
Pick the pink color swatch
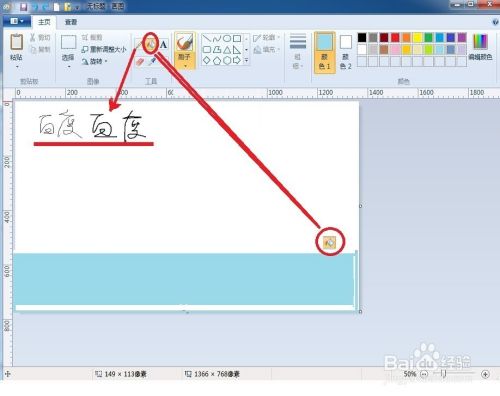(x=395, y=50)
